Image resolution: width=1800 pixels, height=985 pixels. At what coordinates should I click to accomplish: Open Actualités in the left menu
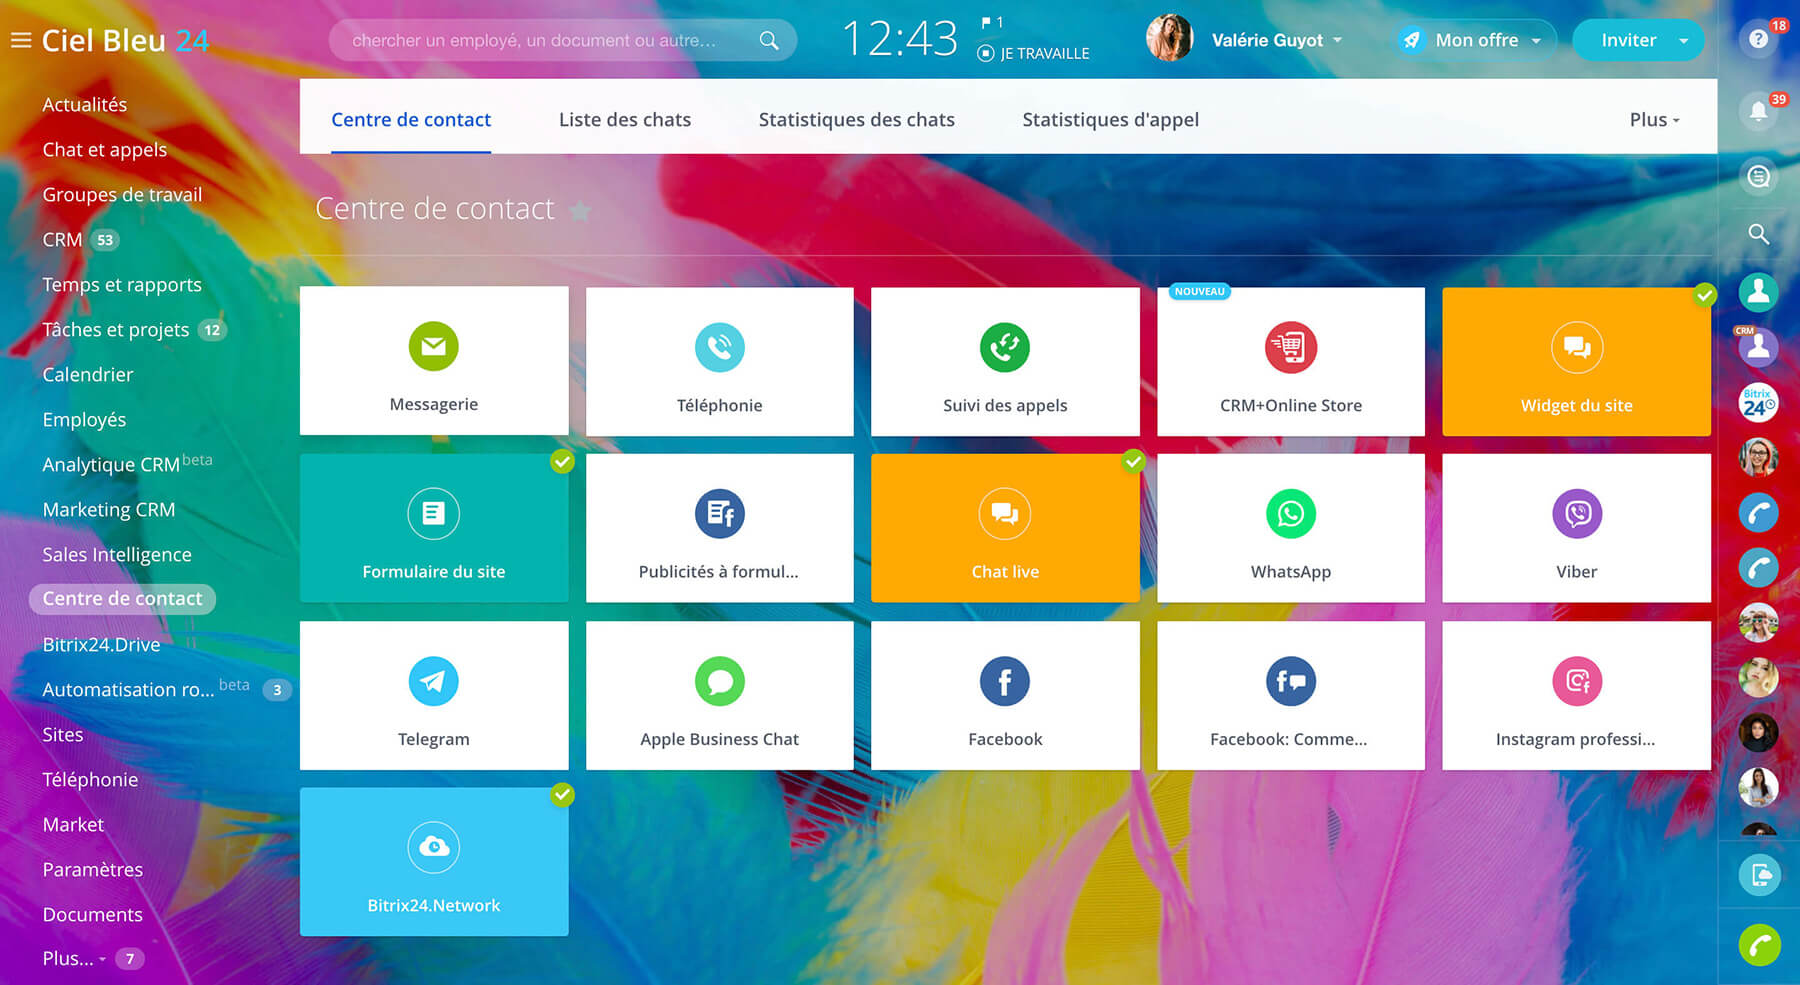tap(85, 104)
